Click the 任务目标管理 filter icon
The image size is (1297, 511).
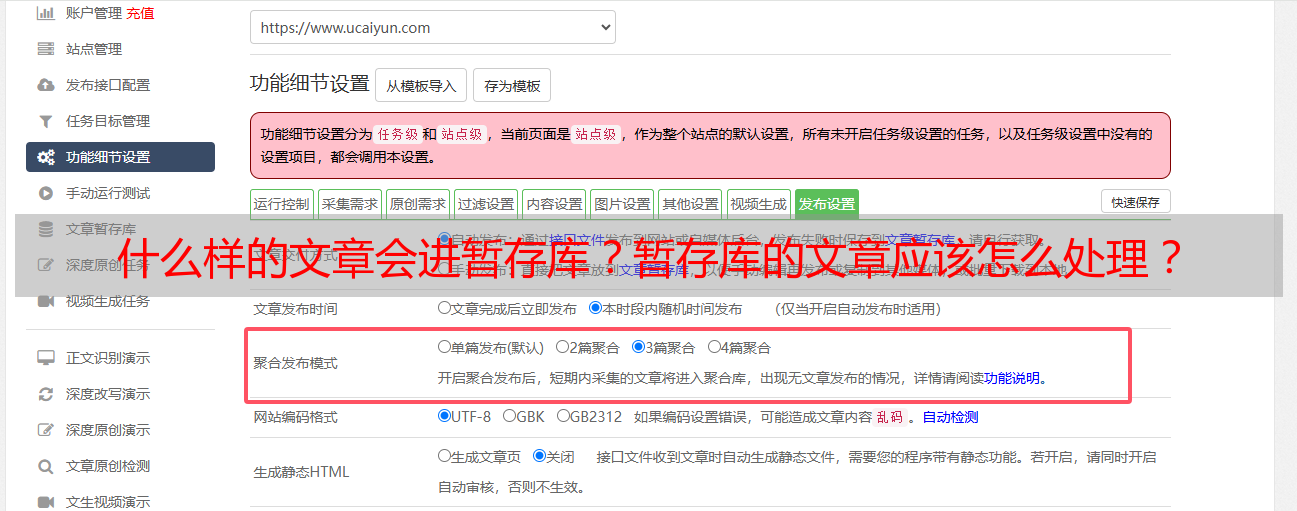coord(45,121)
